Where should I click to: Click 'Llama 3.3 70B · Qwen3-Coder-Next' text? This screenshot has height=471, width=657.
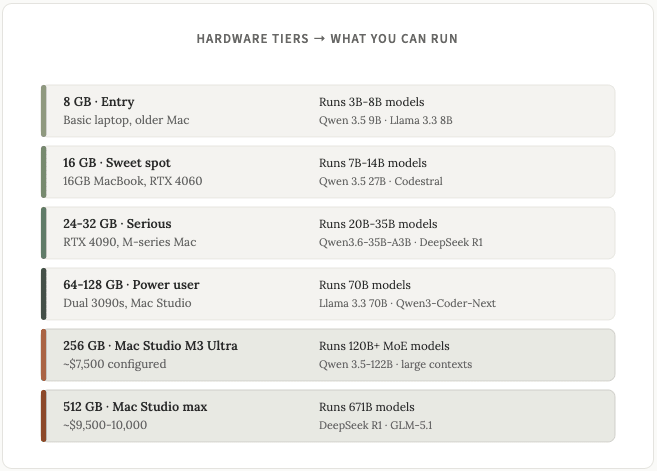point(407,303)
